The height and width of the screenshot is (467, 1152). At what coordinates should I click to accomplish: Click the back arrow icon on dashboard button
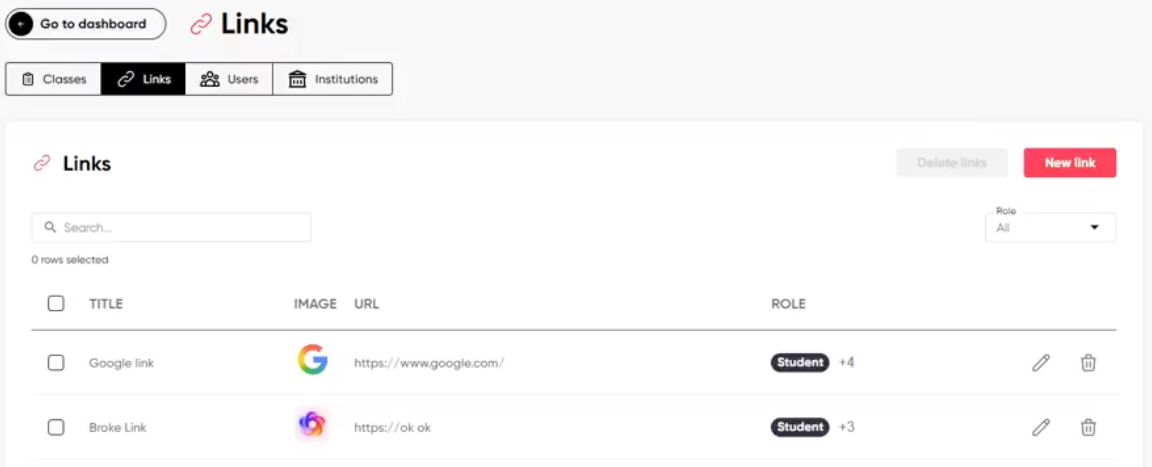tap(21, 24)
